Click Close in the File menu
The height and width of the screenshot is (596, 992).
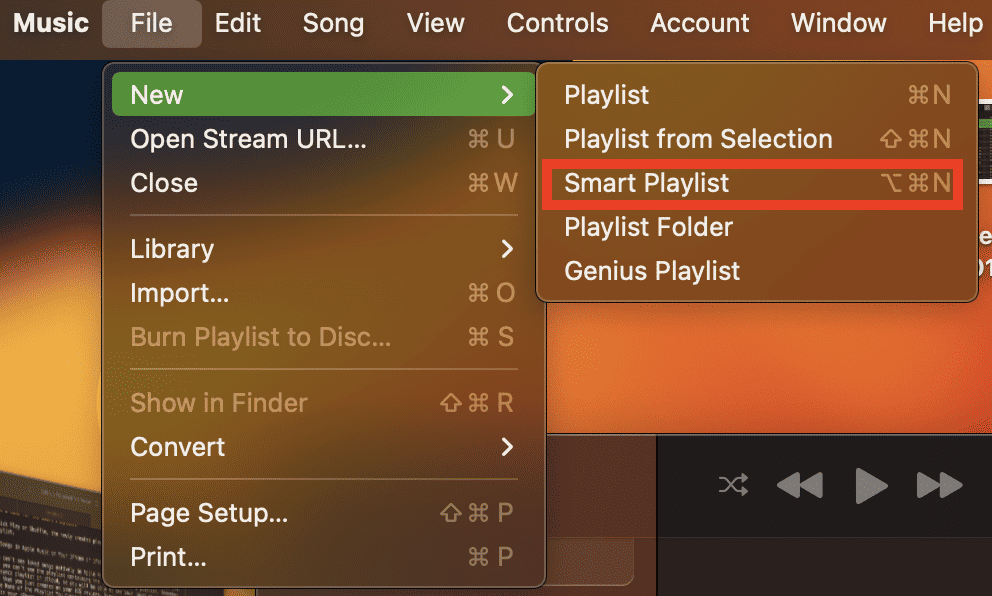coord(164,183)
